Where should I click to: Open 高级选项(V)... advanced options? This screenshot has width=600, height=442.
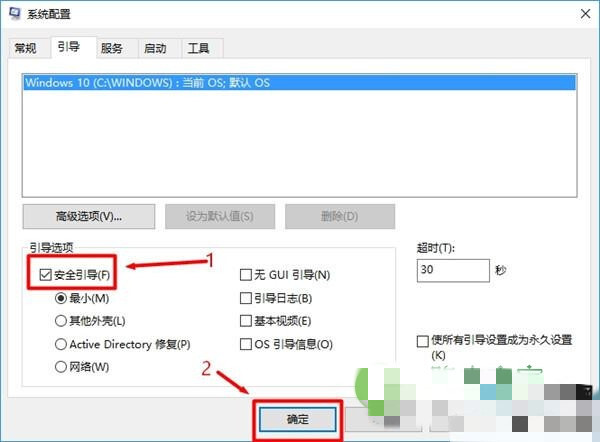(x=89, y=216)
